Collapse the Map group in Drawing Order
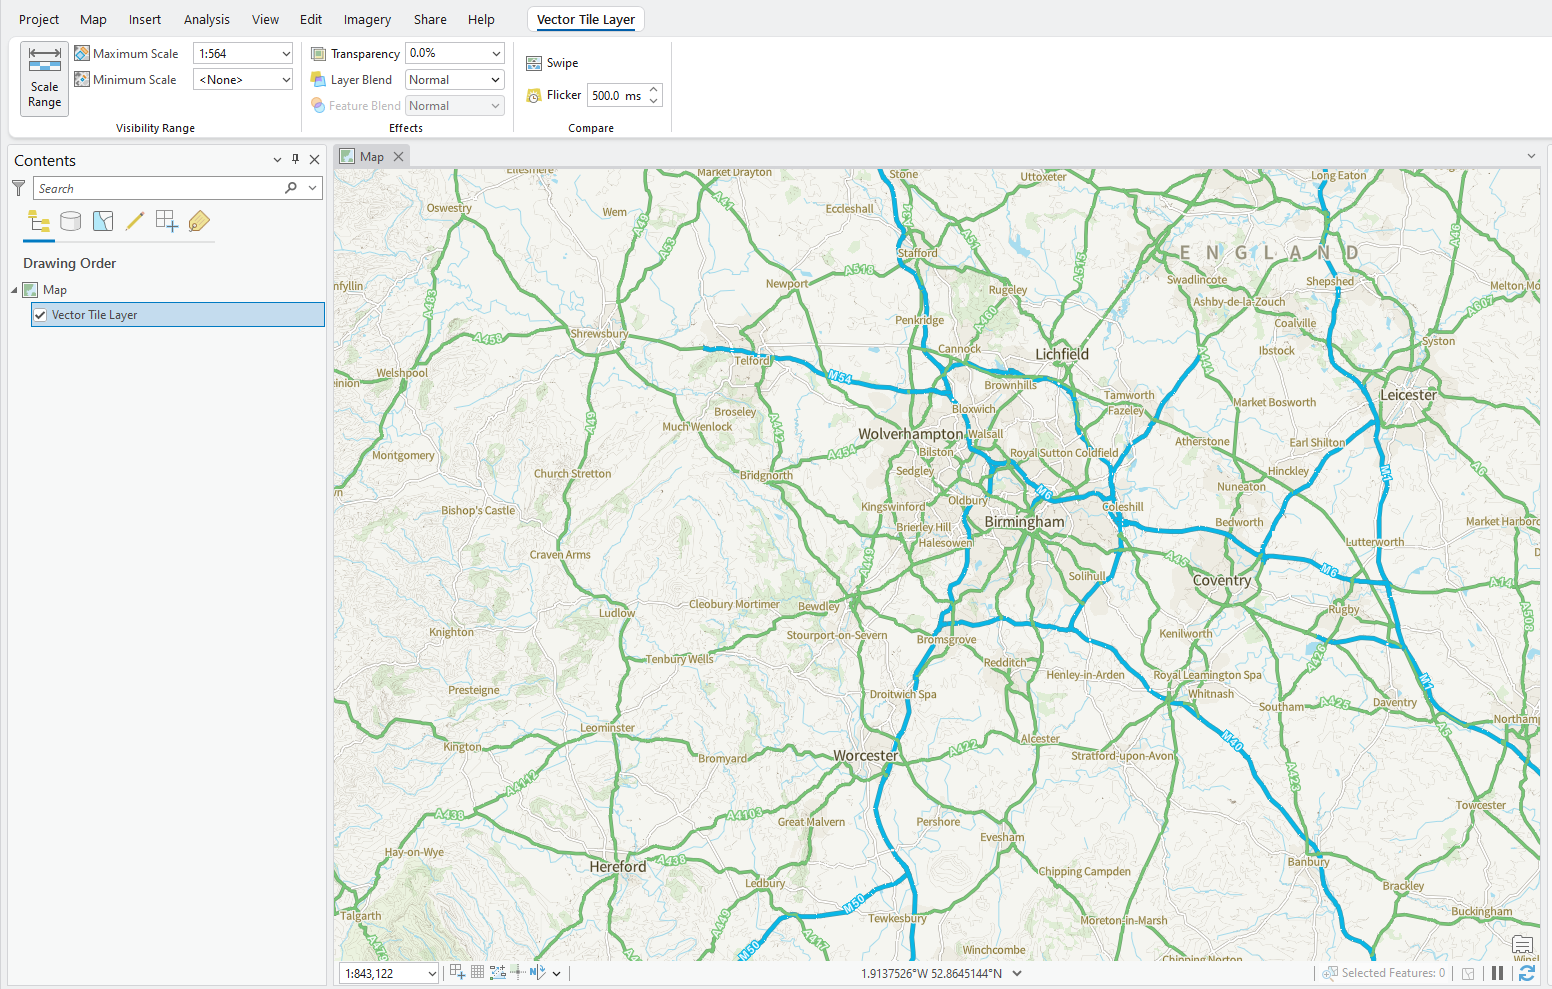1552x989 pixels. click(x=14, y=289)
